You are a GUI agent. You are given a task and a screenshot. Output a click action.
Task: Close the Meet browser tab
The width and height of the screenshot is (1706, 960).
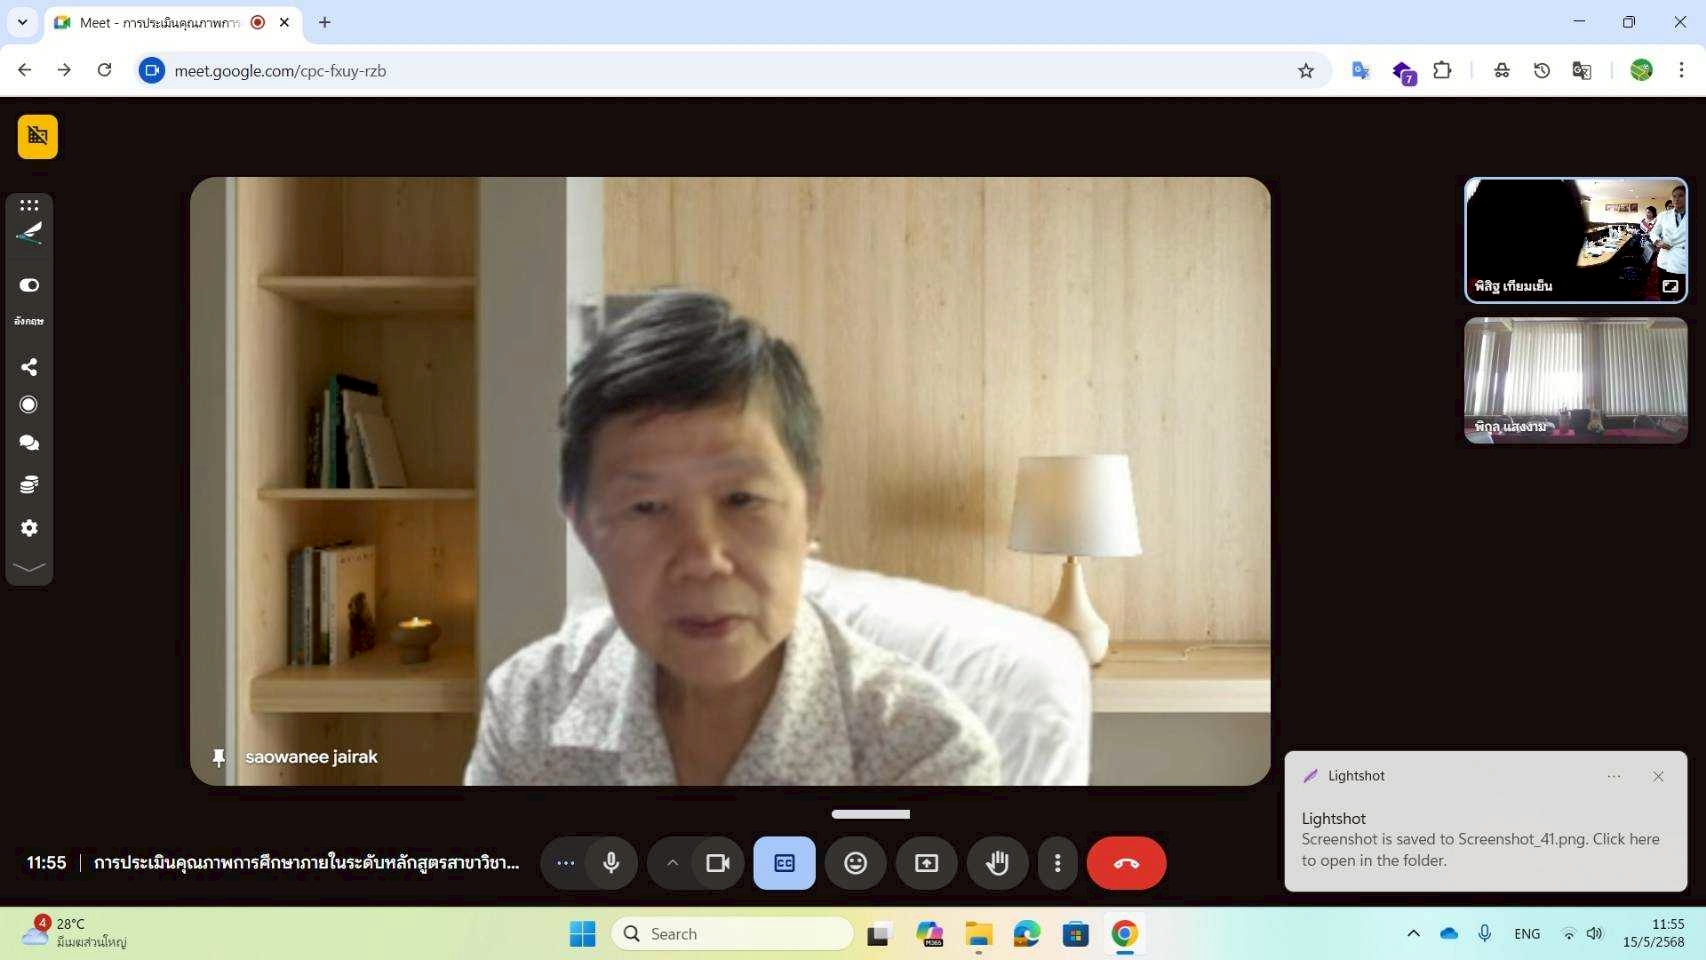284,22
